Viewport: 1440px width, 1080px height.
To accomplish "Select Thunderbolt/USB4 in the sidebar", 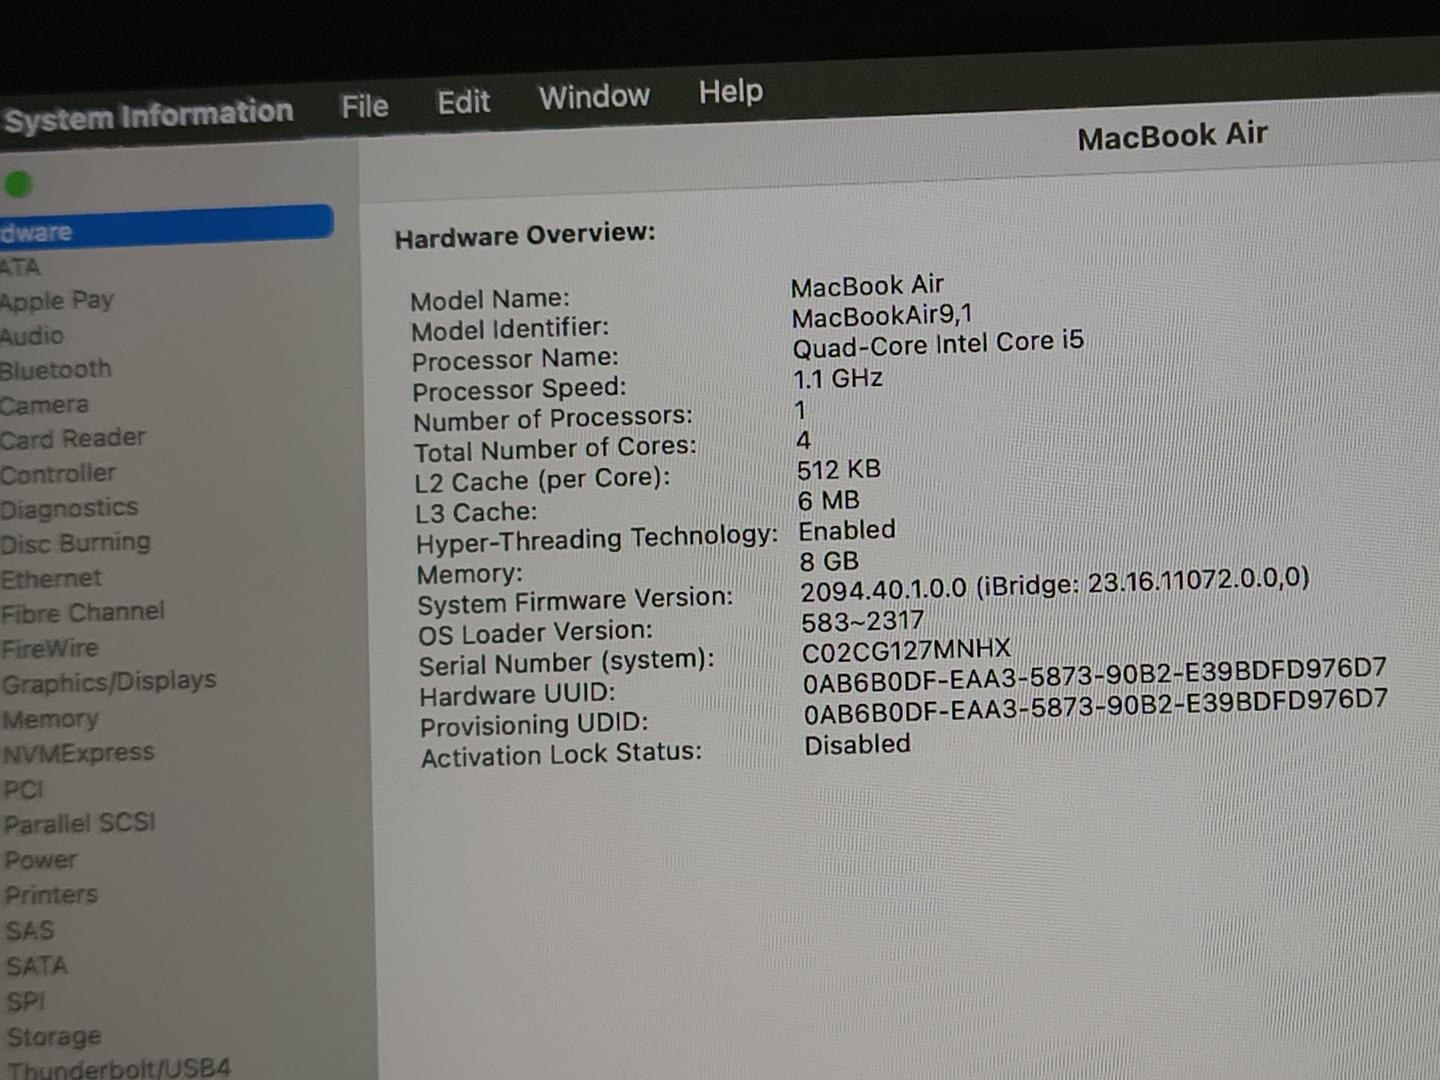I will [x=119, y=1067].
